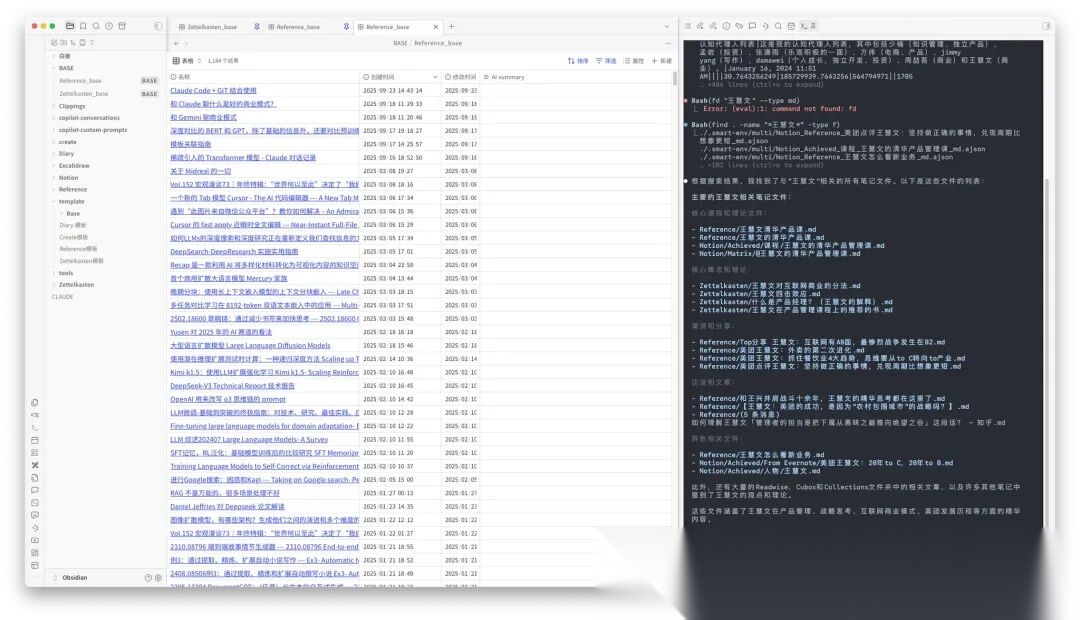1080x620 pixels.
Task: Click the 属性 properties button
Action: pyautogui.click(x=634, y=61)
